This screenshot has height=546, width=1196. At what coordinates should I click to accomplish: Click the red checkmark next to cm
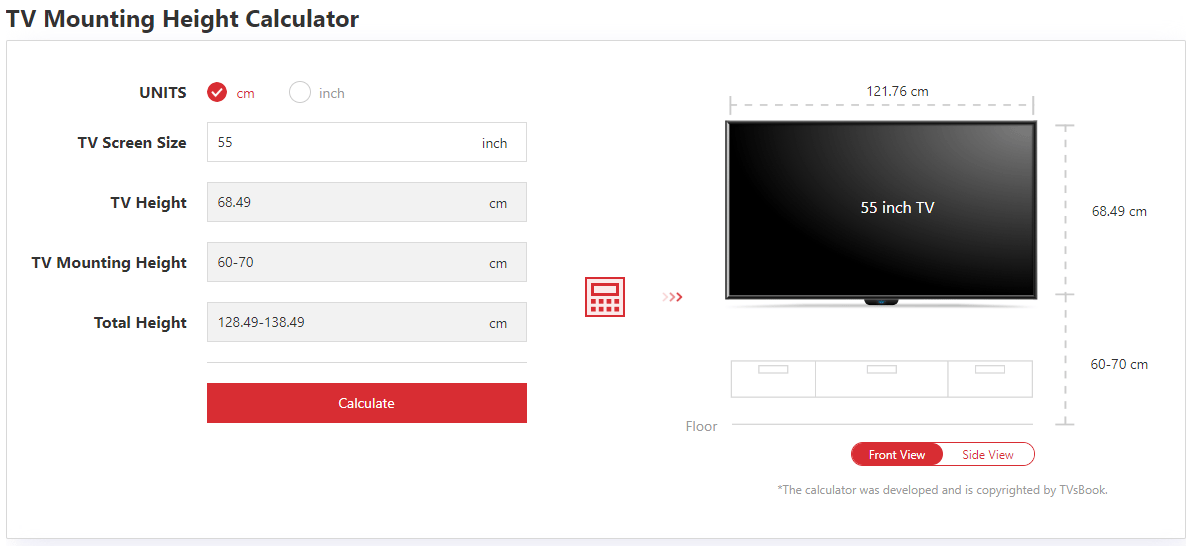[x=217, y=93]
